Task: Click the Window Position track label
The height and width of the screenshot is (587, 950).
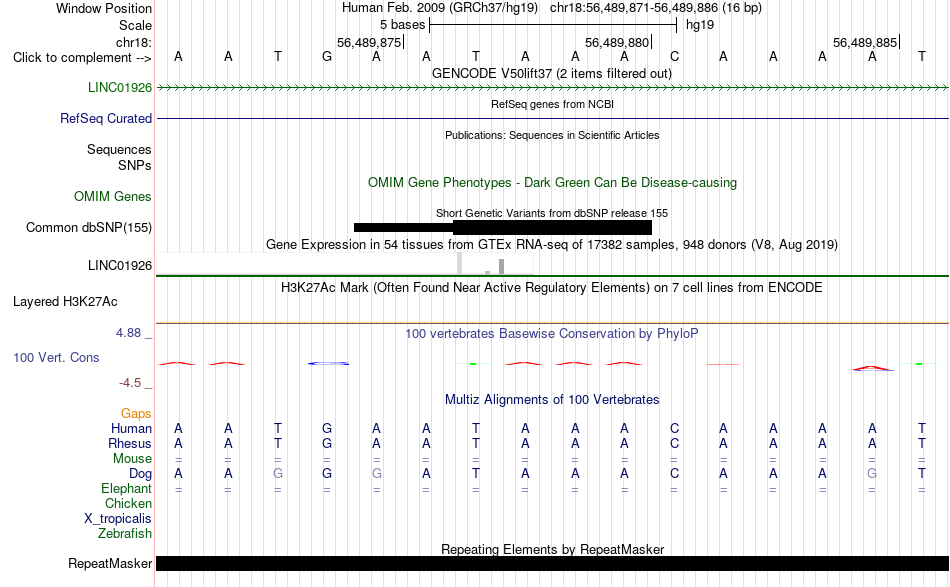Action: pos(104,8)
